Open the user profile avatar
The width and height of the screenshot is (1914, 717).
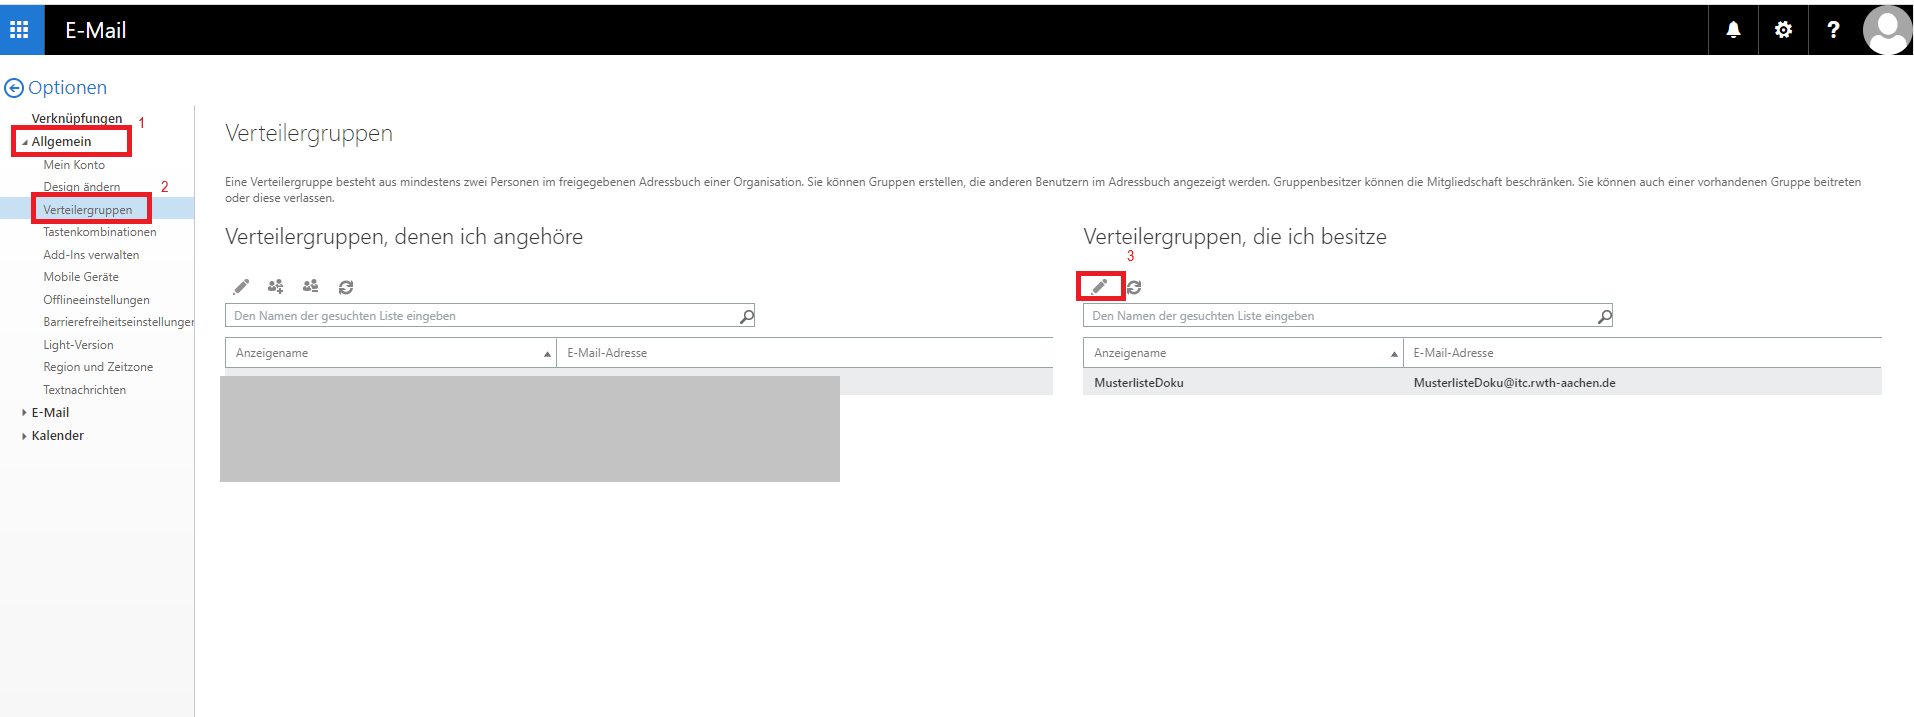tap(1886, 30)
